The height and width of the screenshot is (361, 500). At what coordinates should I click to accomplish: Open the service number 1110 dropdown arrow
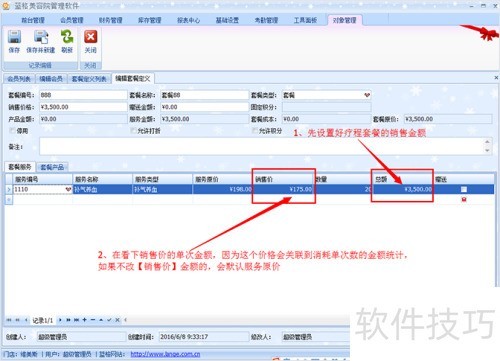pyautogui.click(x=68, y=189)
